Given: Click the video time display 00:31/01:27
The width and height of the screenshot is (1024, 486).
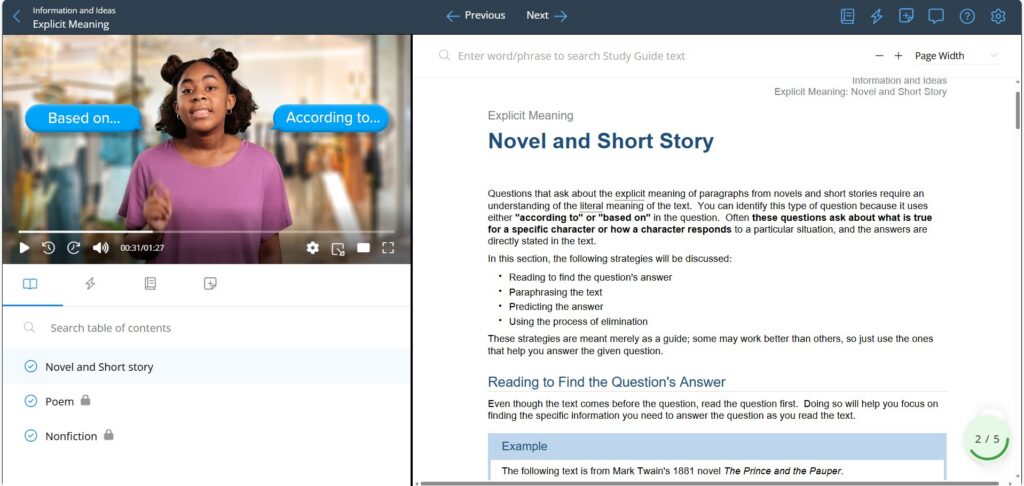Looking at the screenshot, I should click(x=142, y=248).
